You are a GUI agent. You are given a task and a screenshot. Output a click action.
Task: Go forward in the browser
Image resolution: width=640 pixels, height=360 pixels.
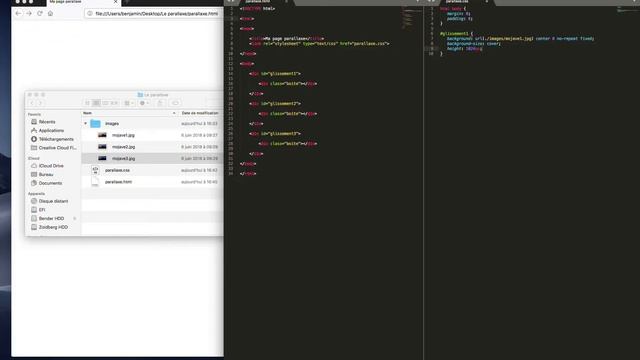(29, 13)
